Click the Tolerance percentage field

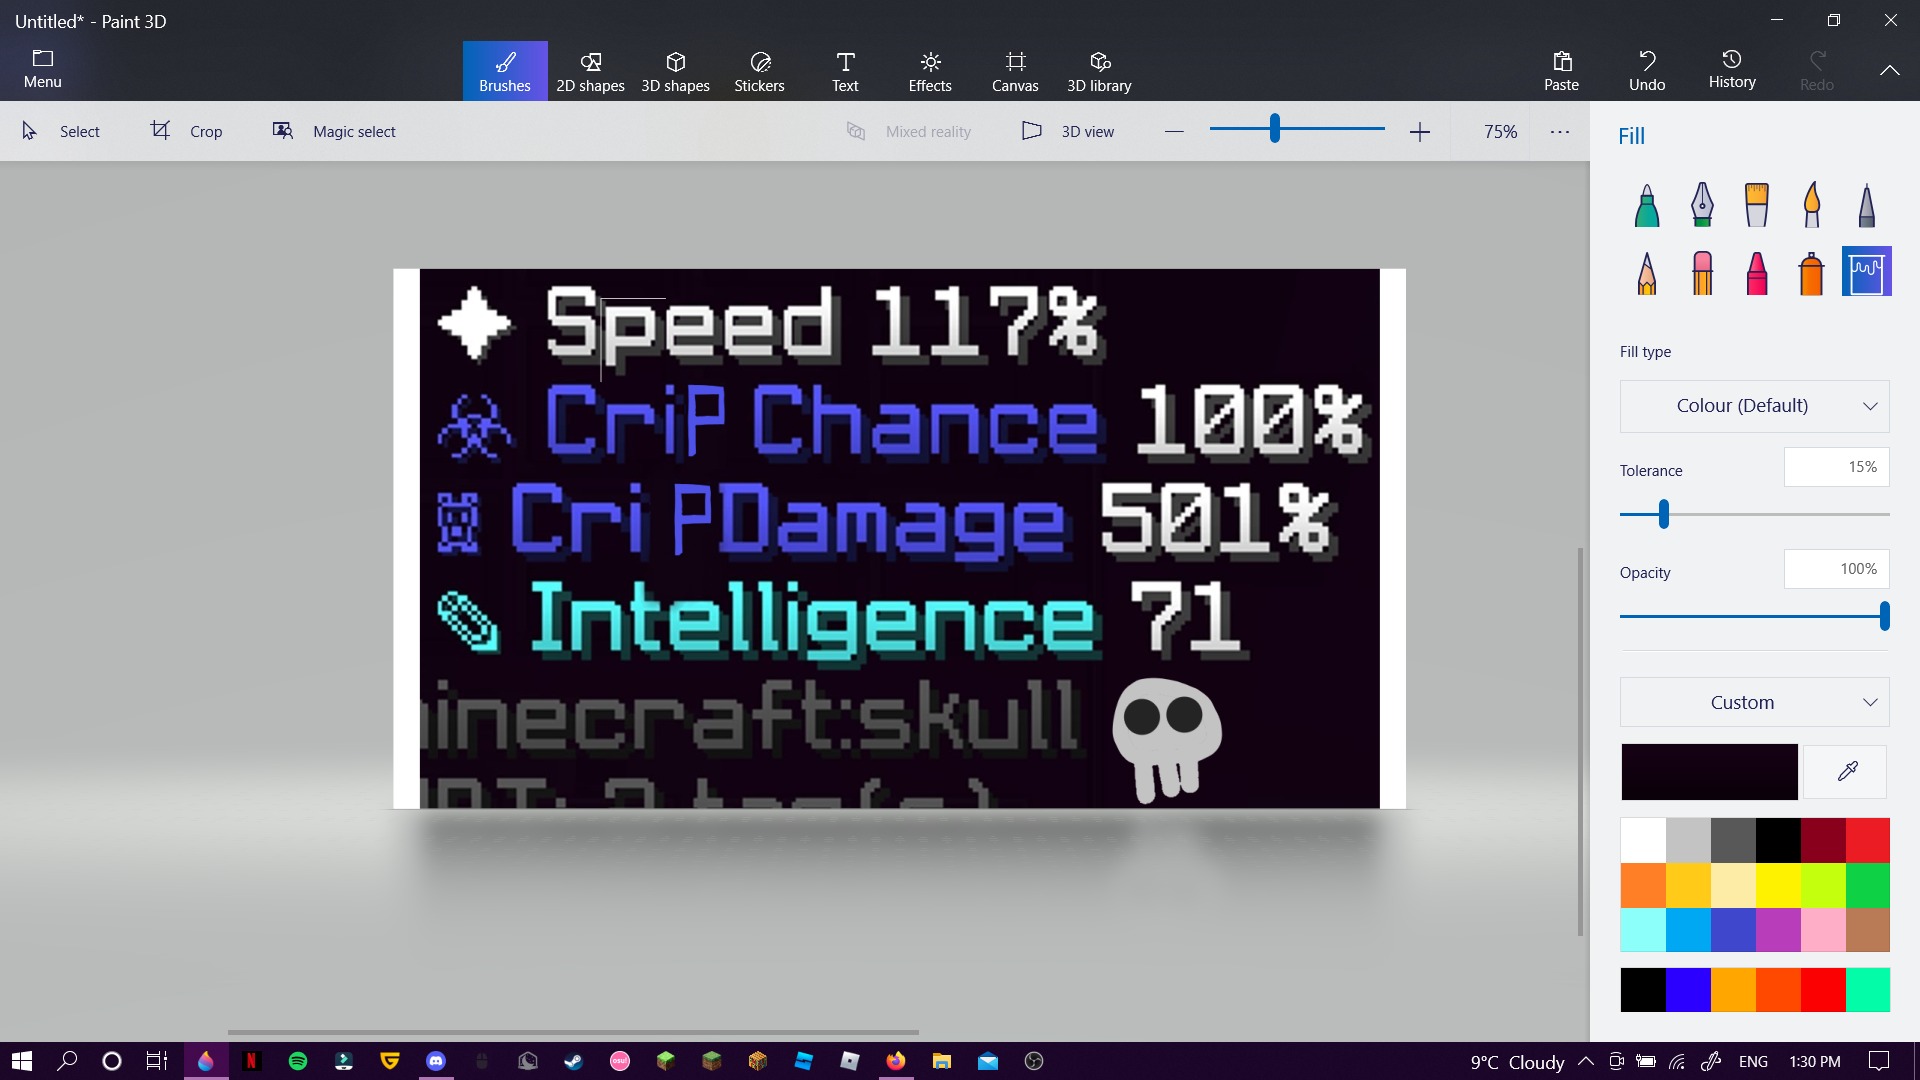1836,467
